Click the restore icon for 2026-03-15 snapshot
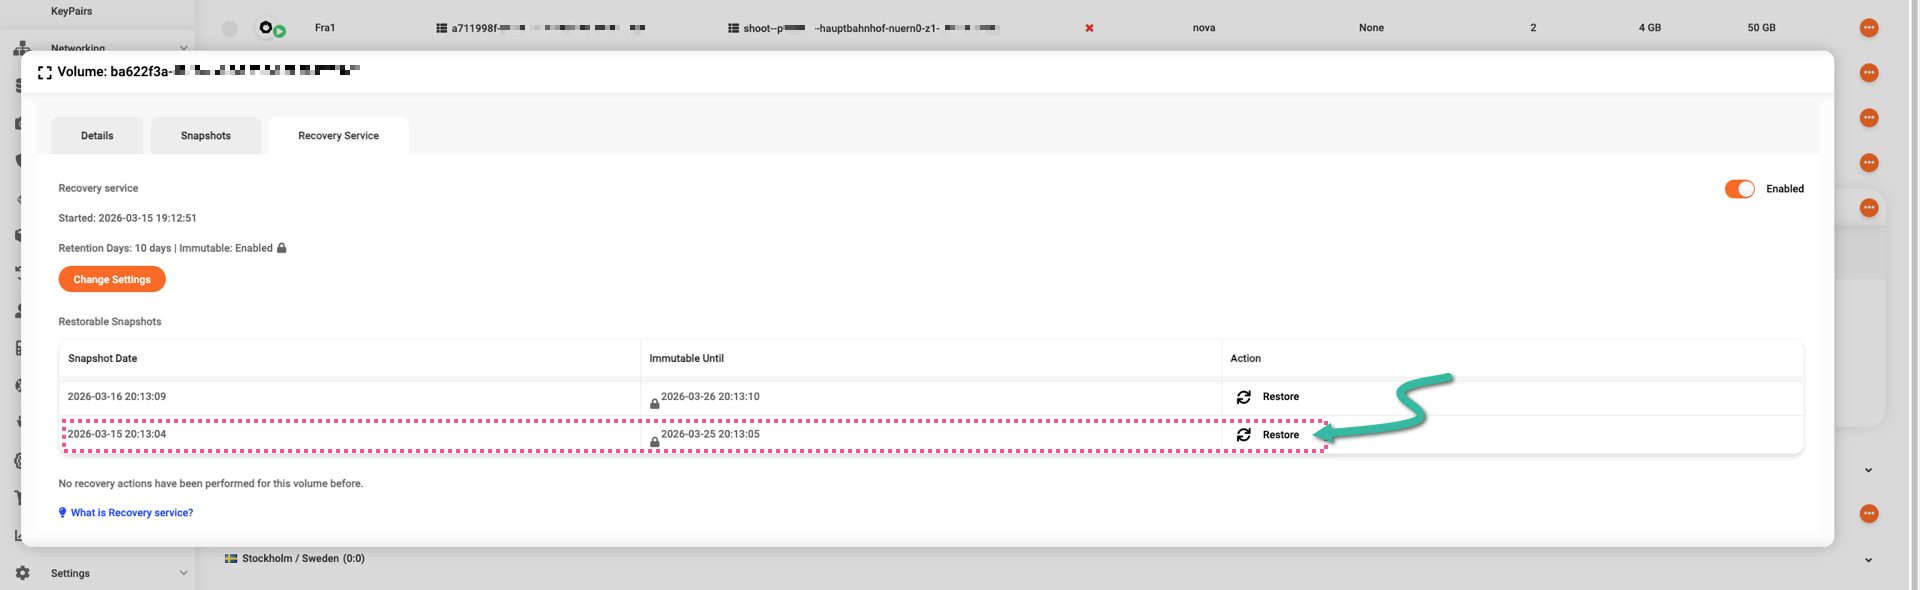 point(1243,435)
